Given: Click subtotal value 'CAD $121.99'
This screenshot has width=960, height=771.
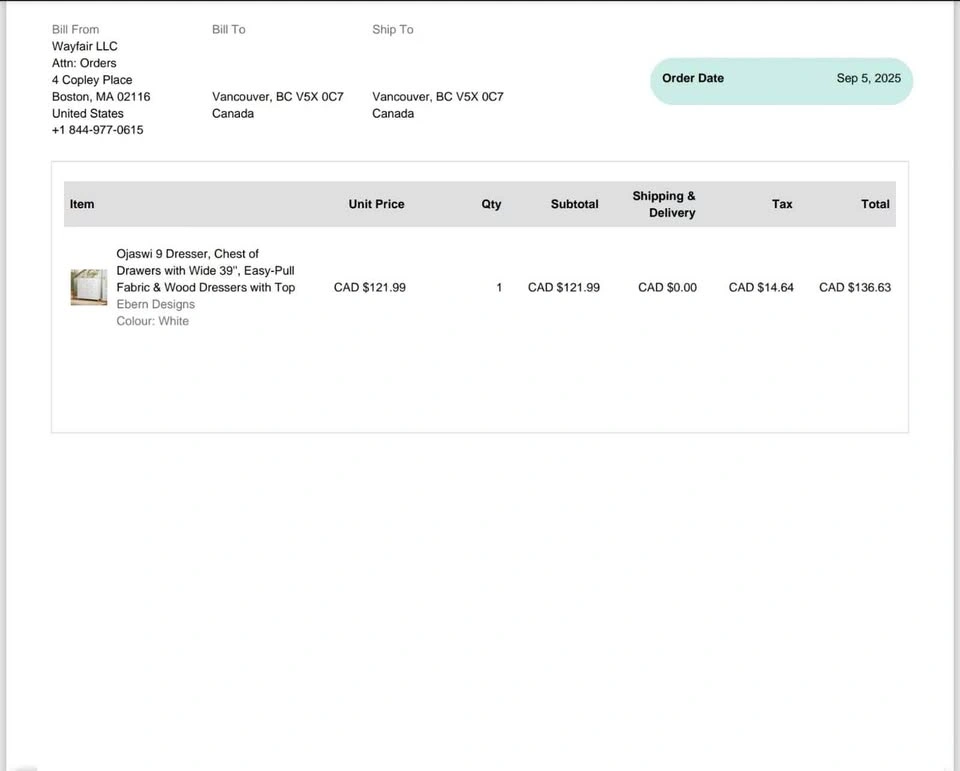Looking at the screenshot, I should [x=564, y=287].
